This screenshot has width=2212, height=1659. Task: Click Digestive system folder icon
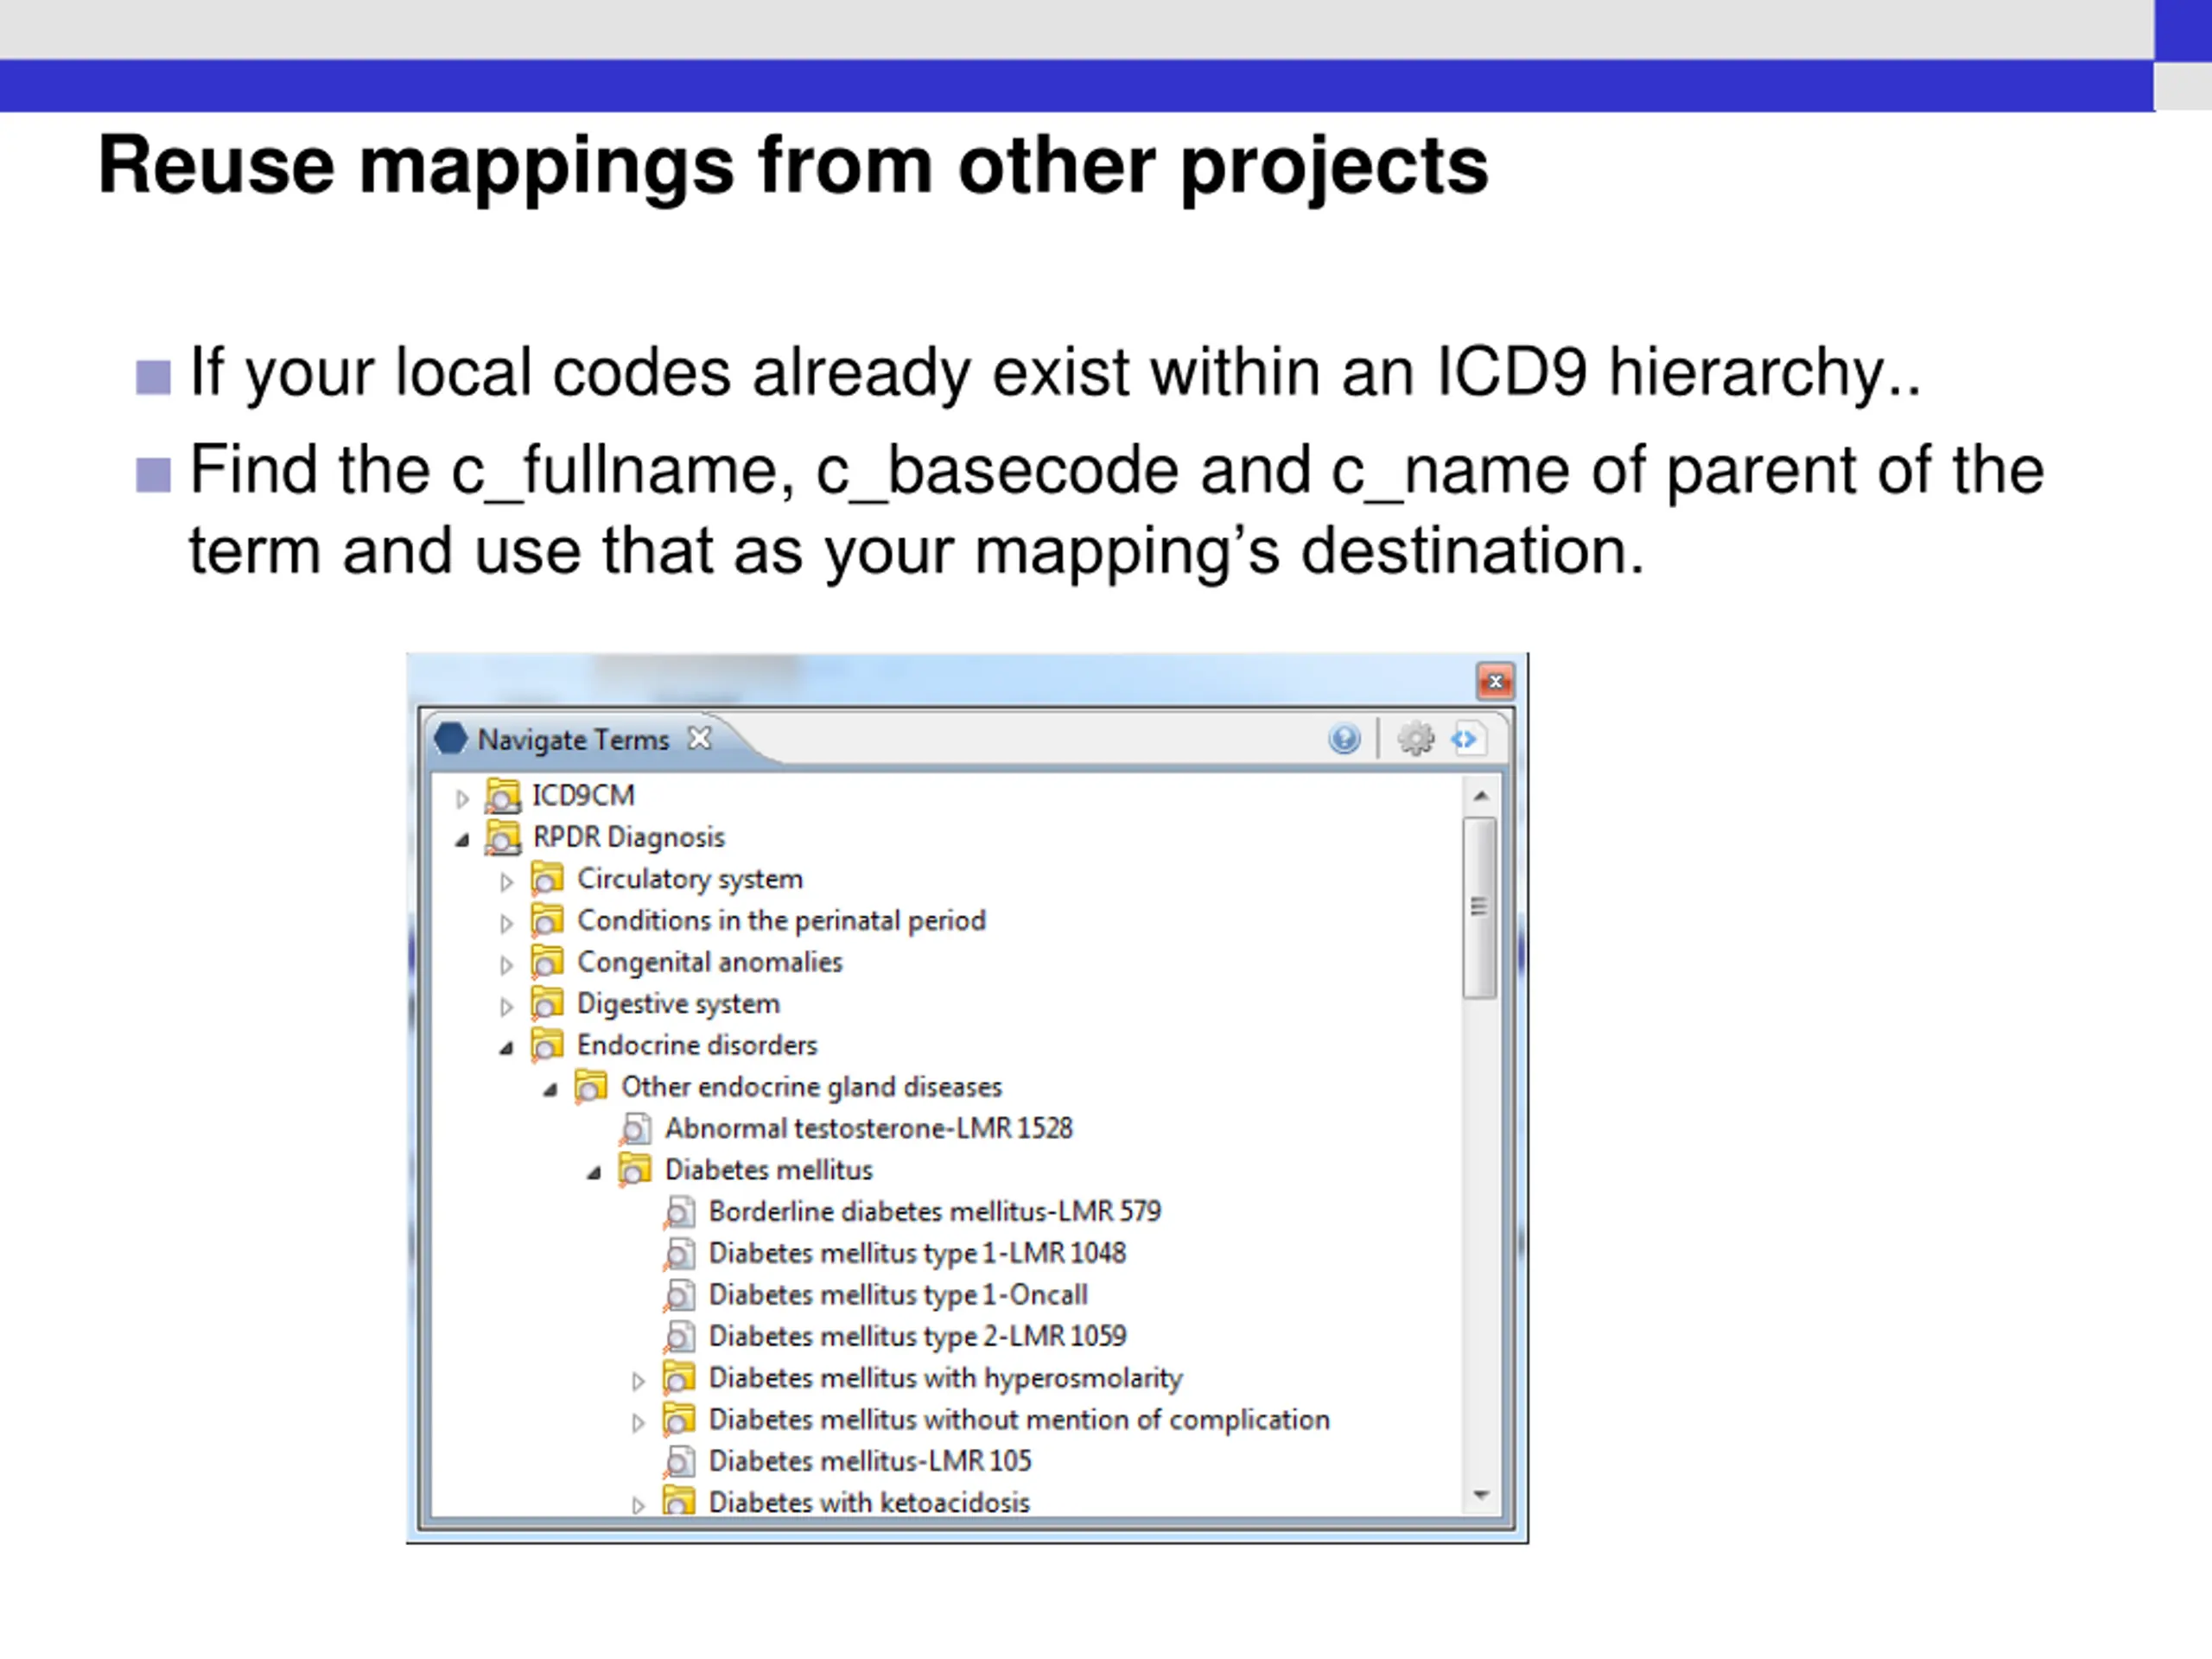(x=547, y=1003)
